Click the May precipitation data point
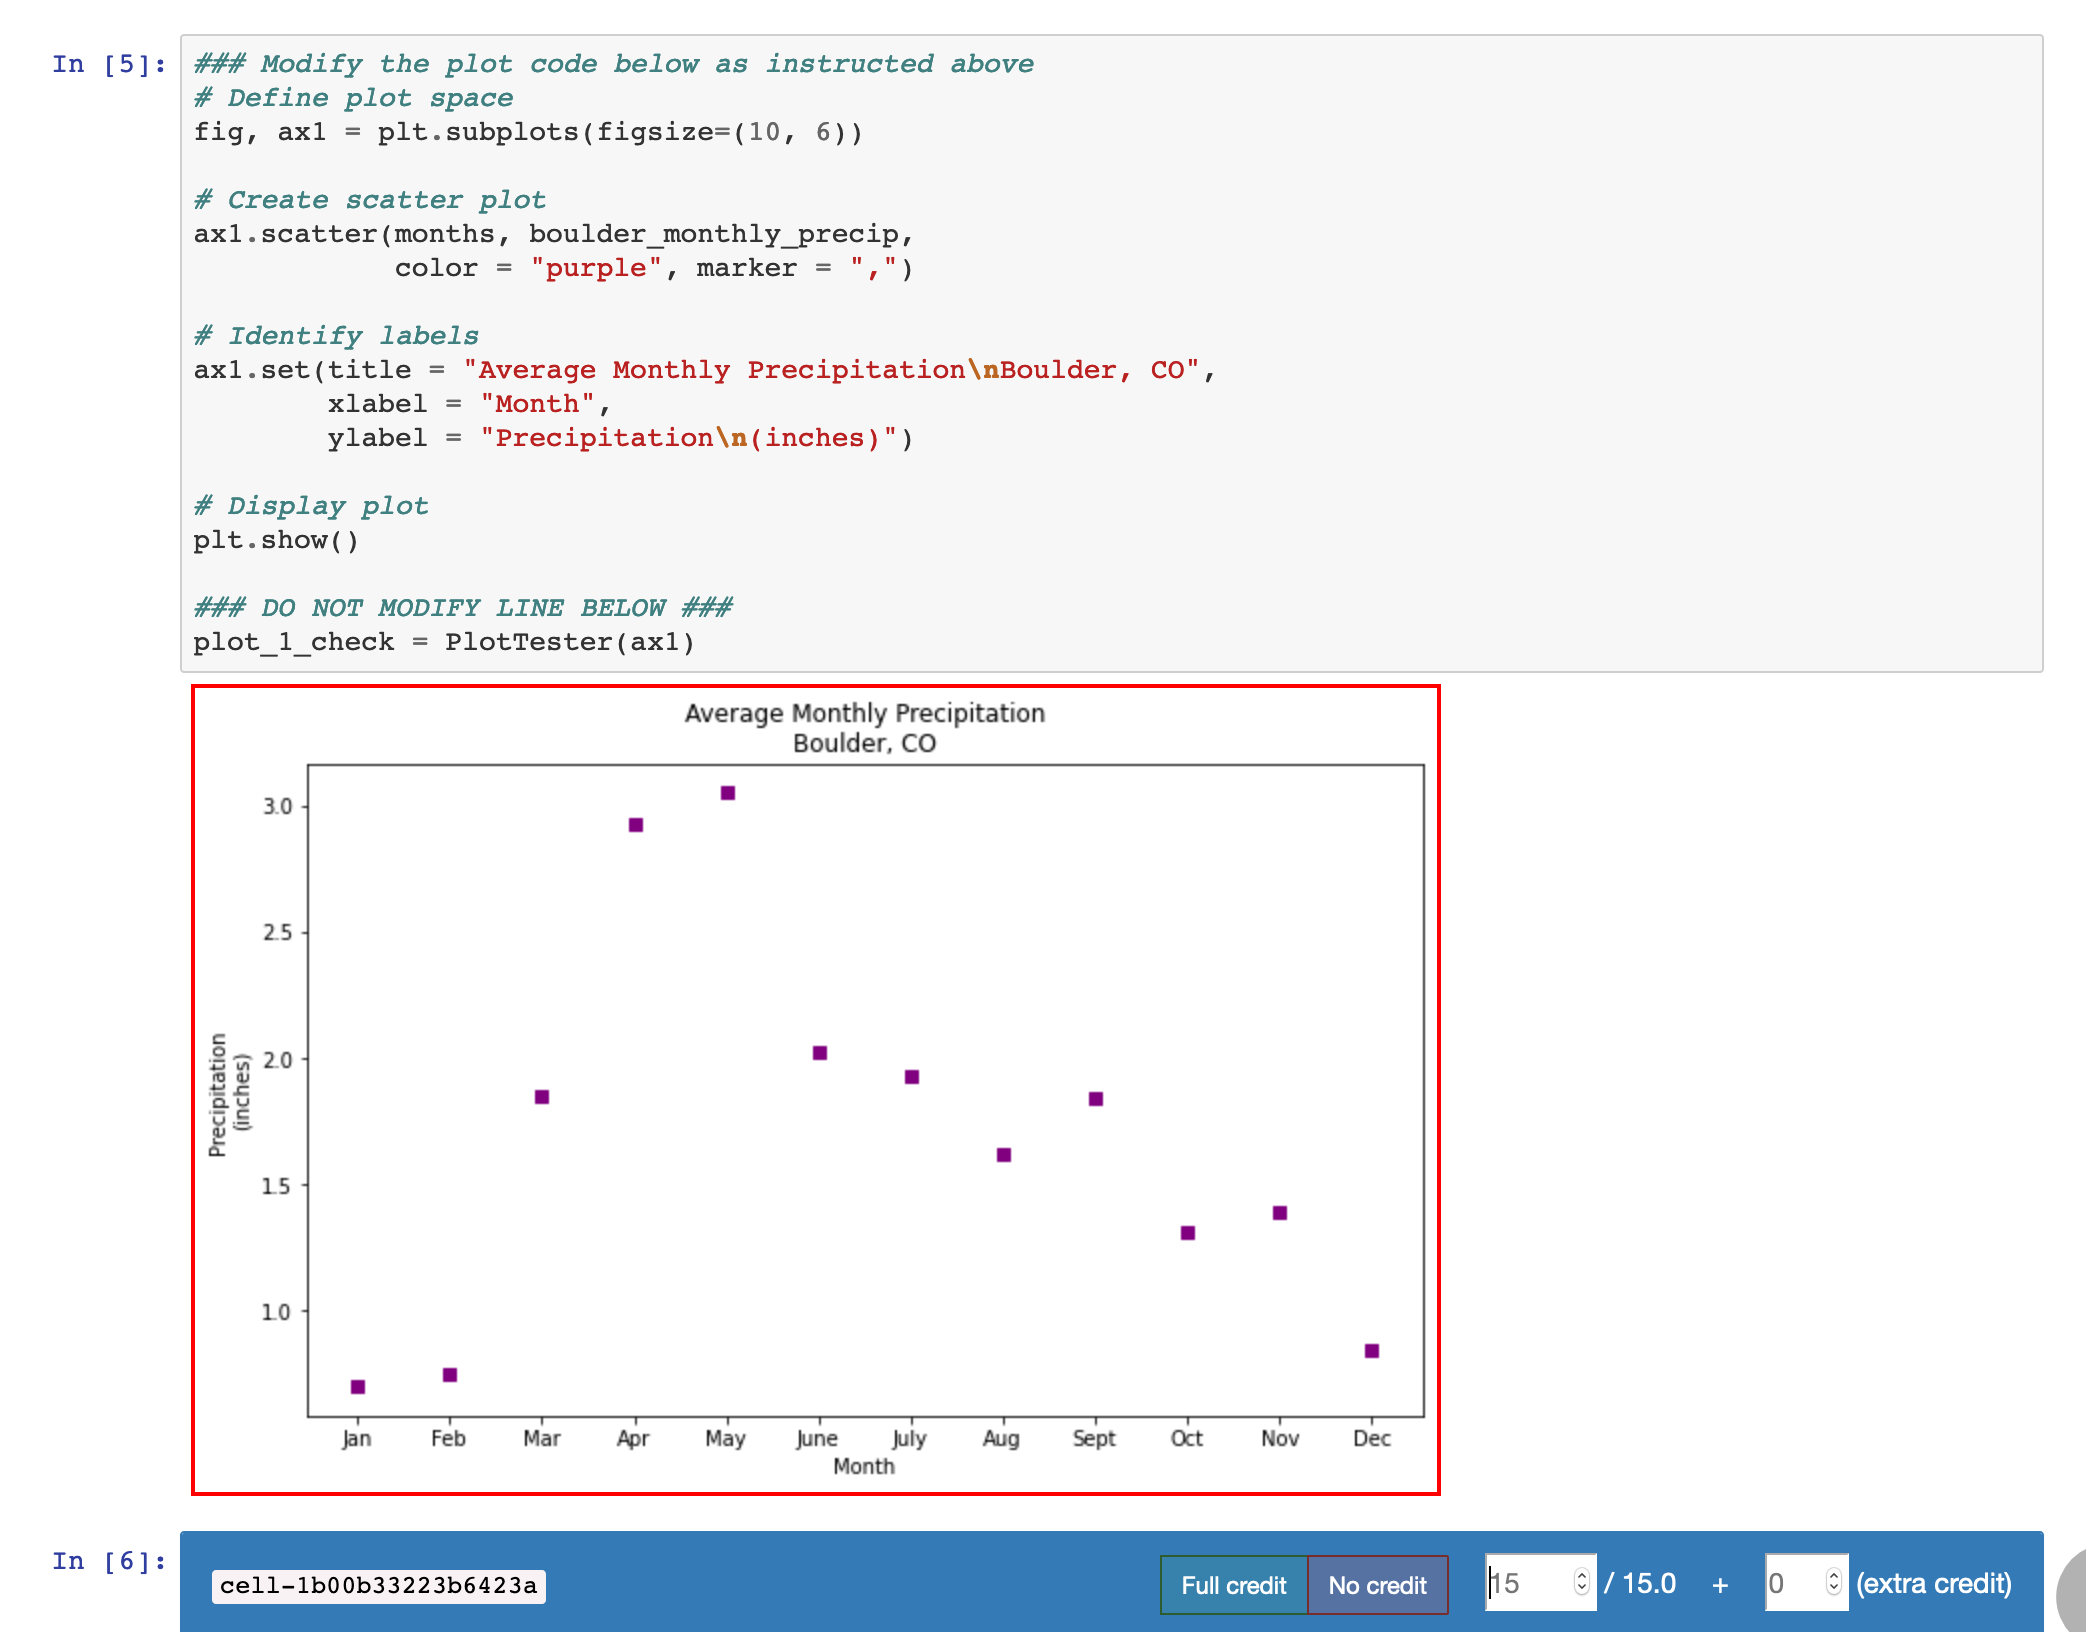Viewport: 2086px width, 1632px height. 727,792
